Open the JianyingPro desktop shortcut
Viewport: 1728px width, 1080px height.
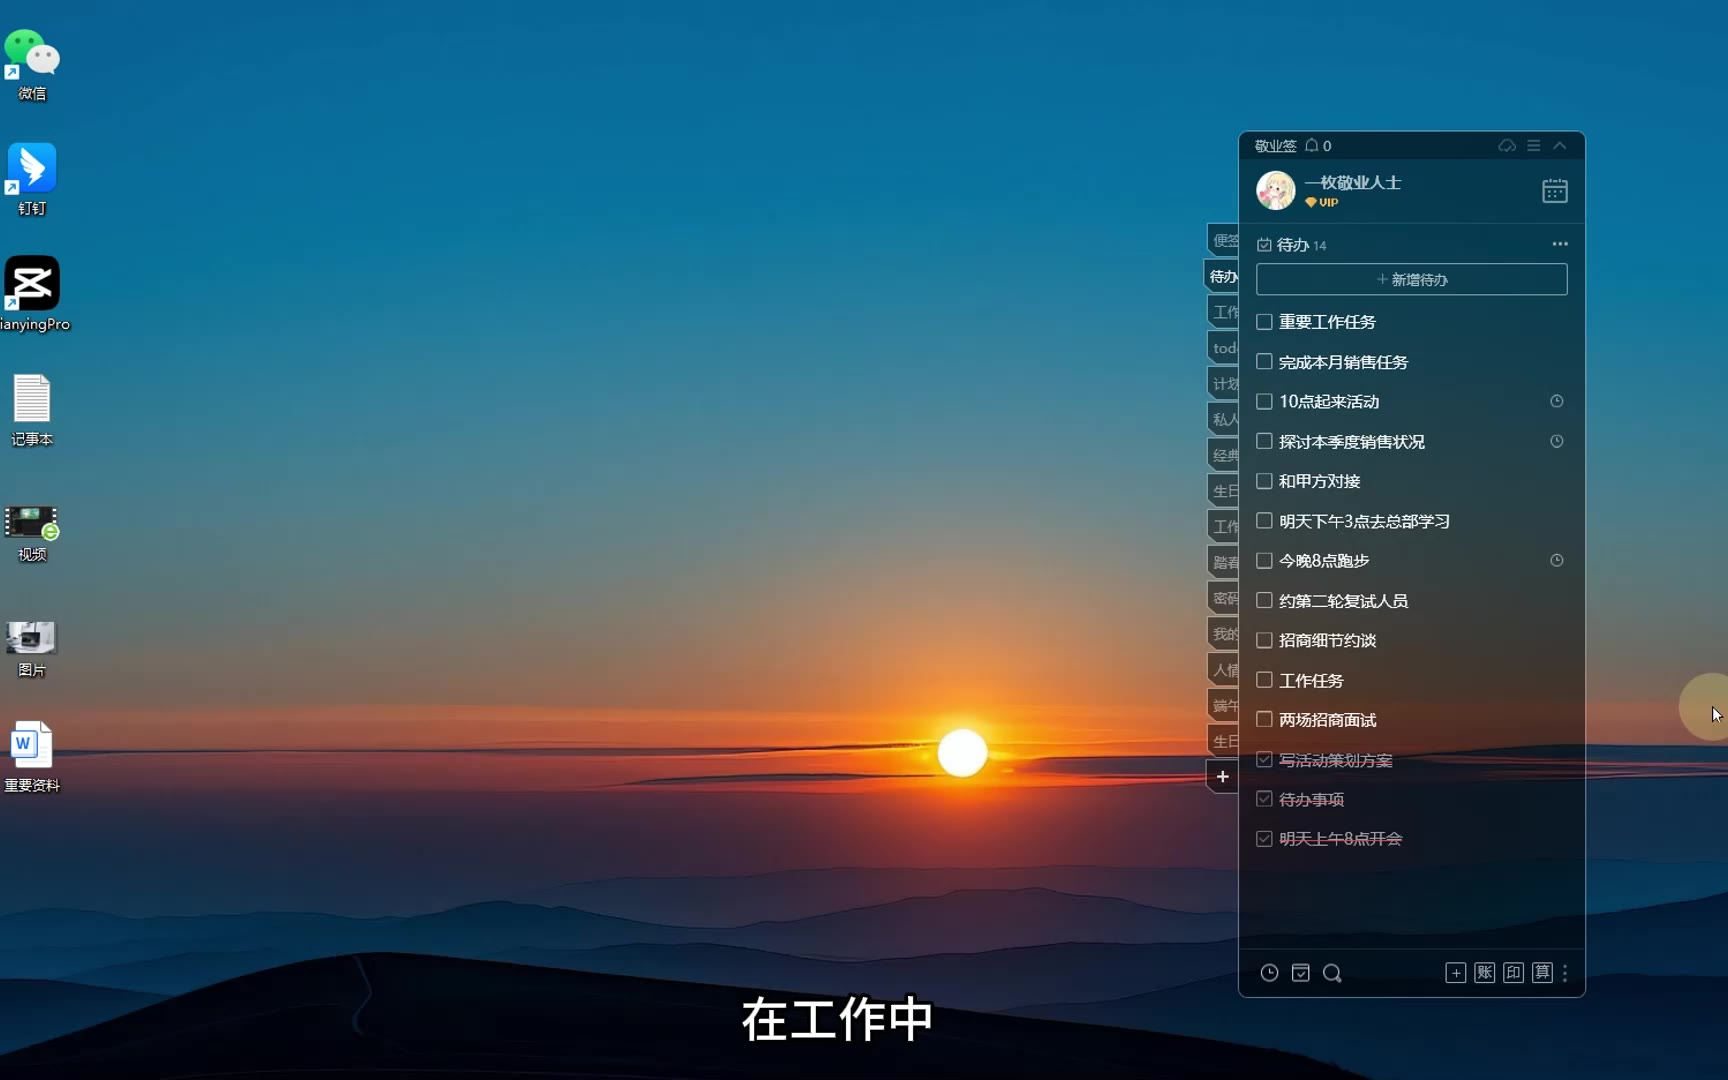pyautogui.click(x=34, y=293)
